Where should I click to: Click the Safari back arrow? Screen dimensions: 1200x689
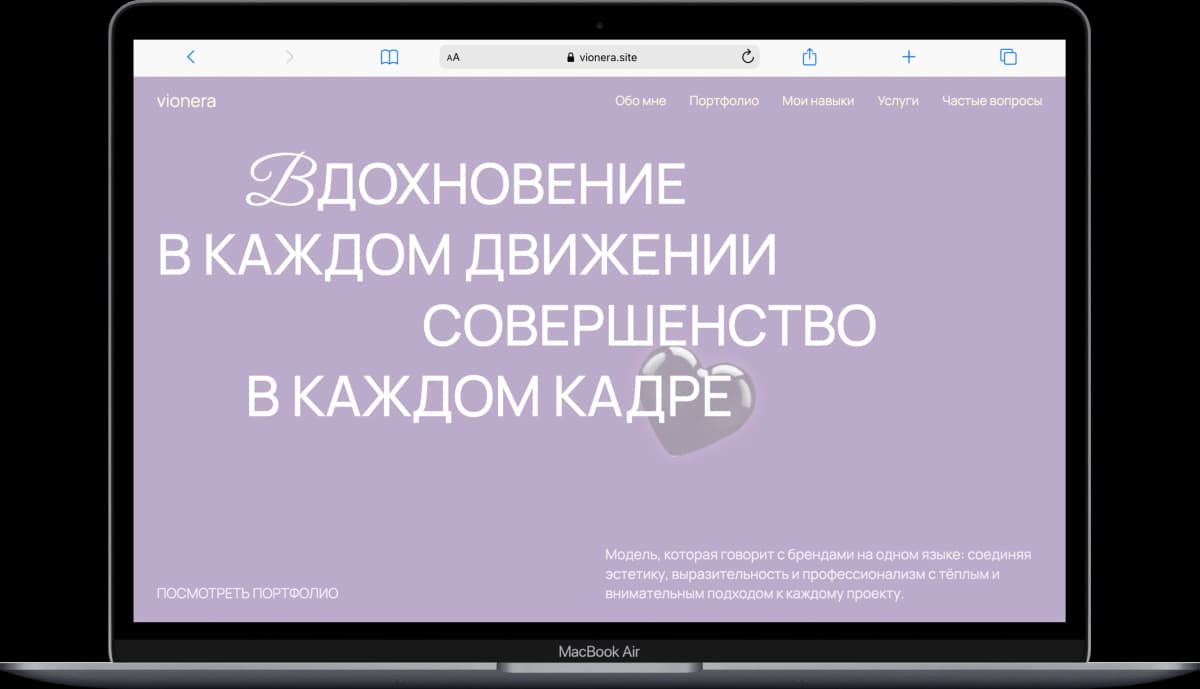(x=191, y=57)
